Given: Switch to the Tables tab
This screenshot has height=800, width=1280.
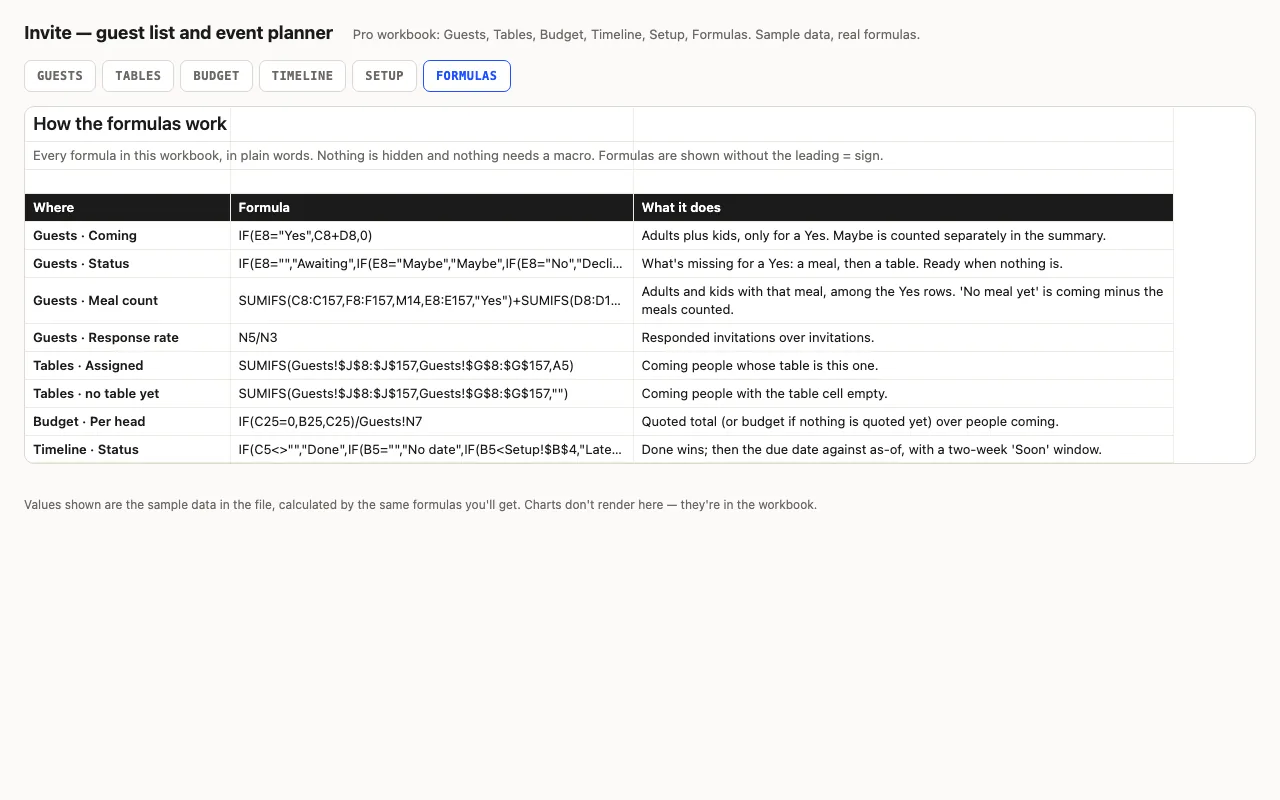Looking at the screenshot, I should pos(138,76).
